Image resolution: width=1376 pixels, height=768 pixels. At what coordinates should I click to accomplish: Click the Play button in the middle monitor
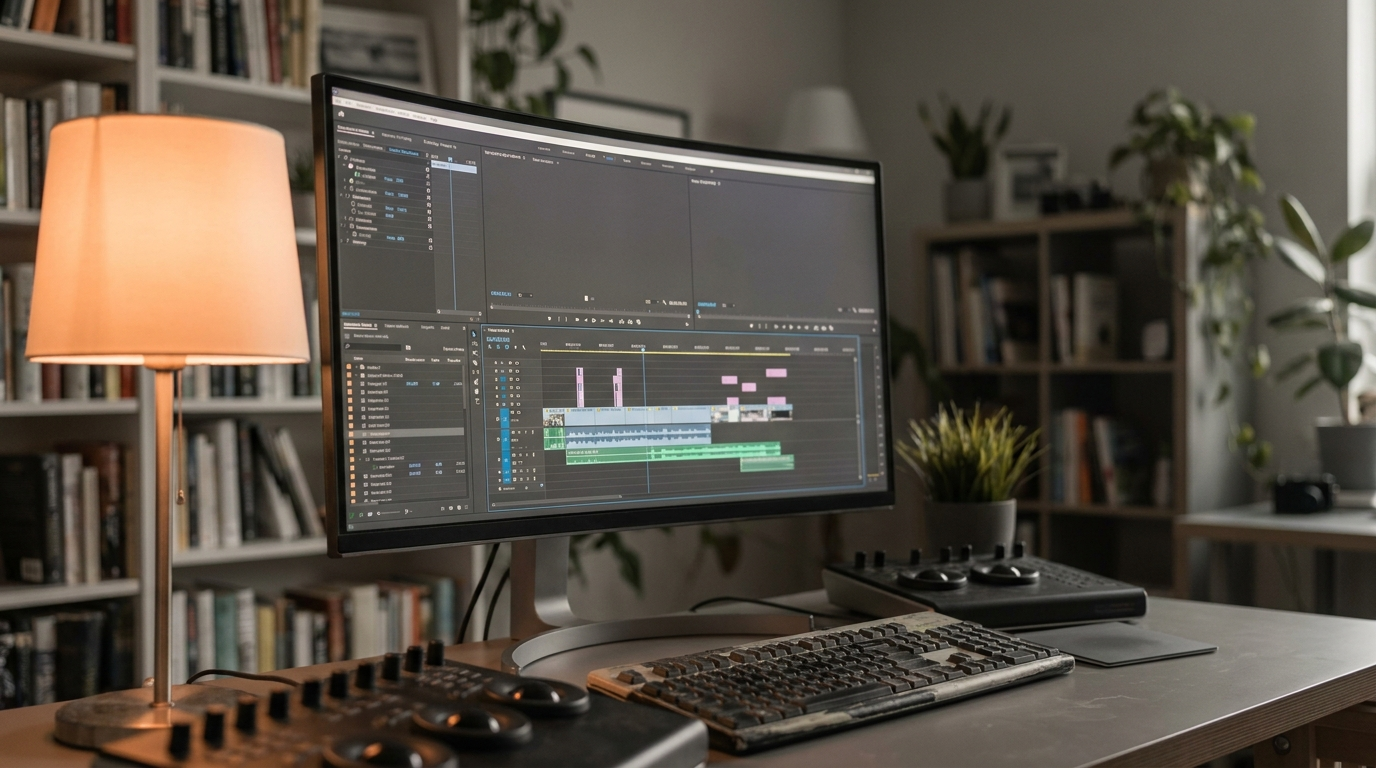click(594, 320)
